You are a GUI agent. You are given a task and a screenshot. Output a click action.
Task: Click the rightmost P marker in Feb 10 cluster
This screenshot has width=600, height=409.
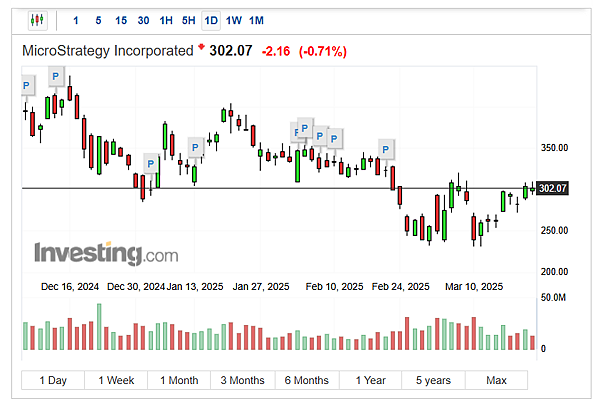pyautogui.click(x=334, y=139)
